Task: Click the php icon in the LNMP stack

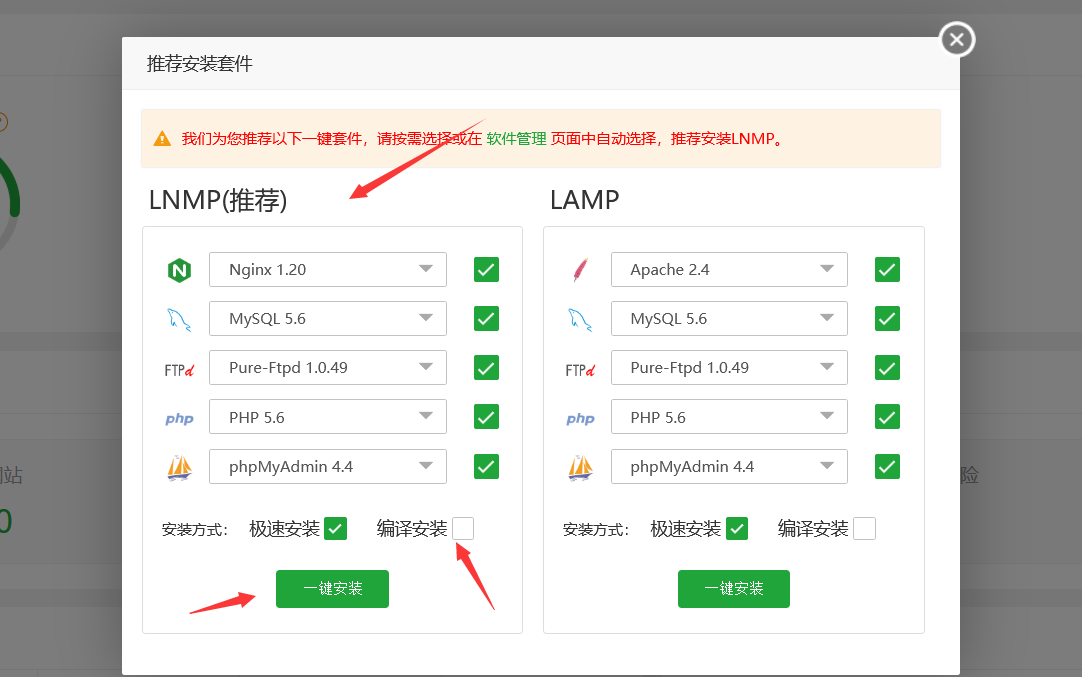Action: point(179,416)
